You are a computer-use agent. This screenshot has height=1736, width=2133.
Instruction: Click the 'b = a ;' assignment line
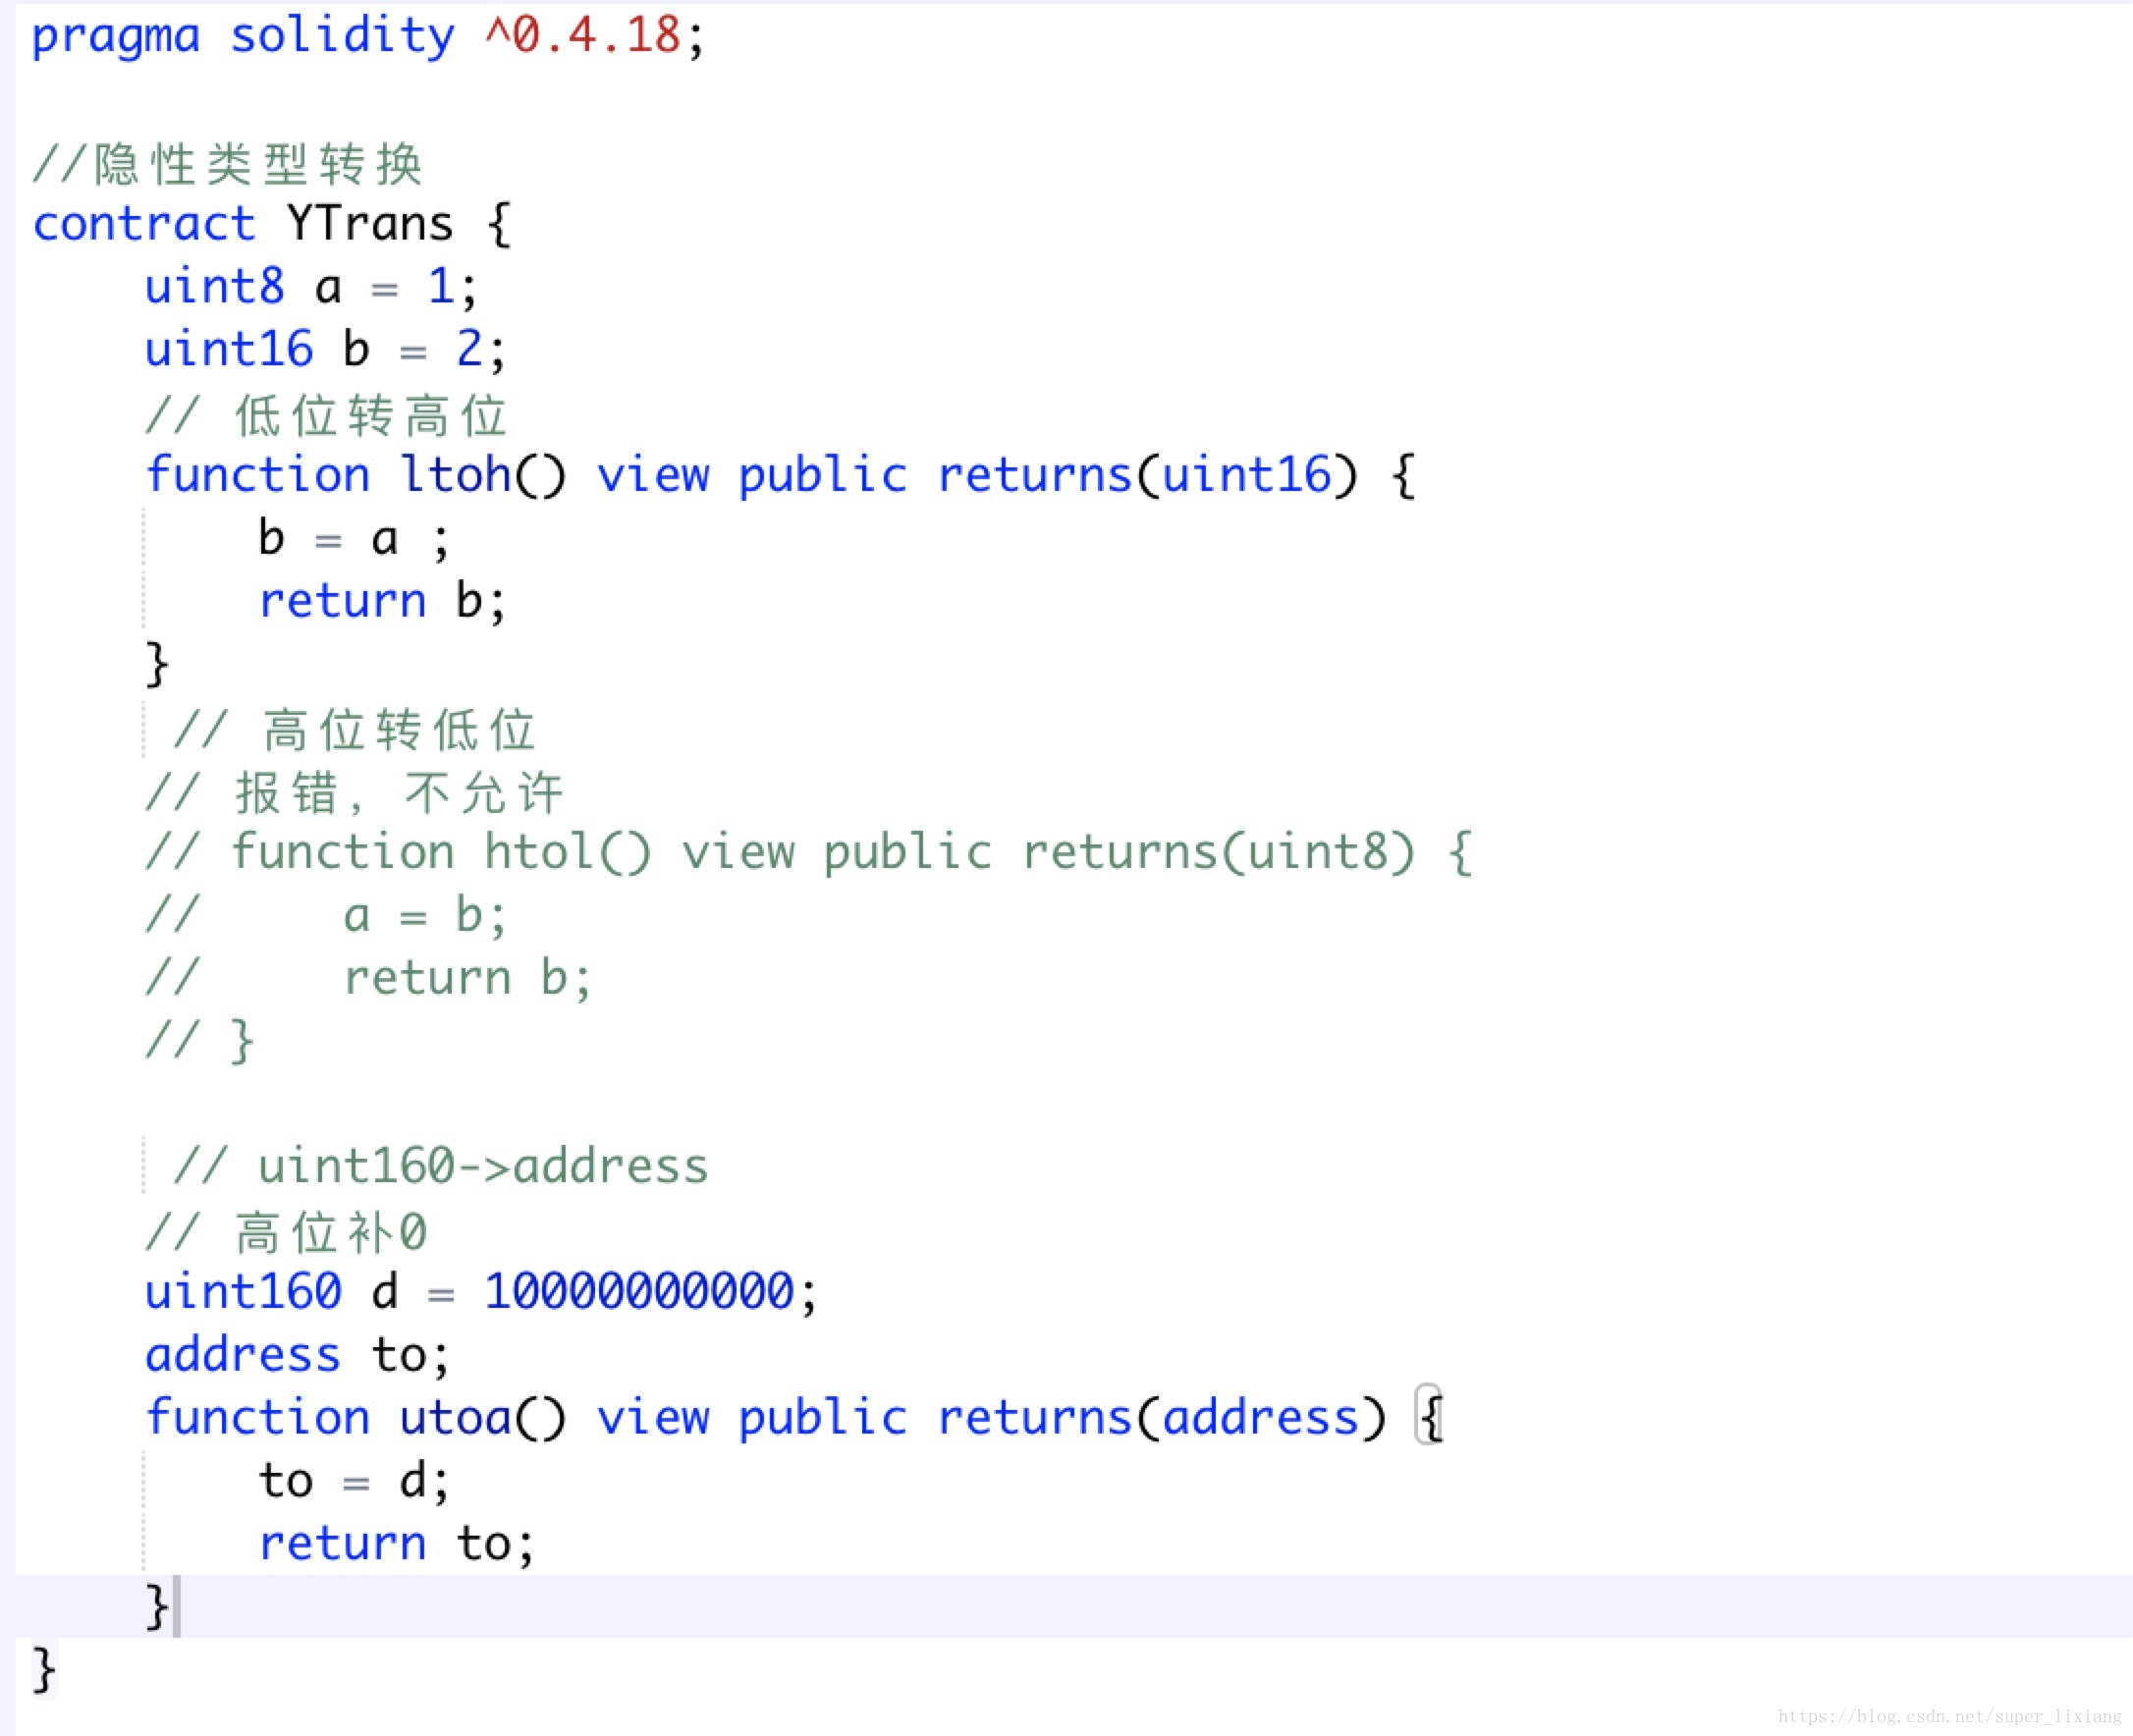(353, 539)
